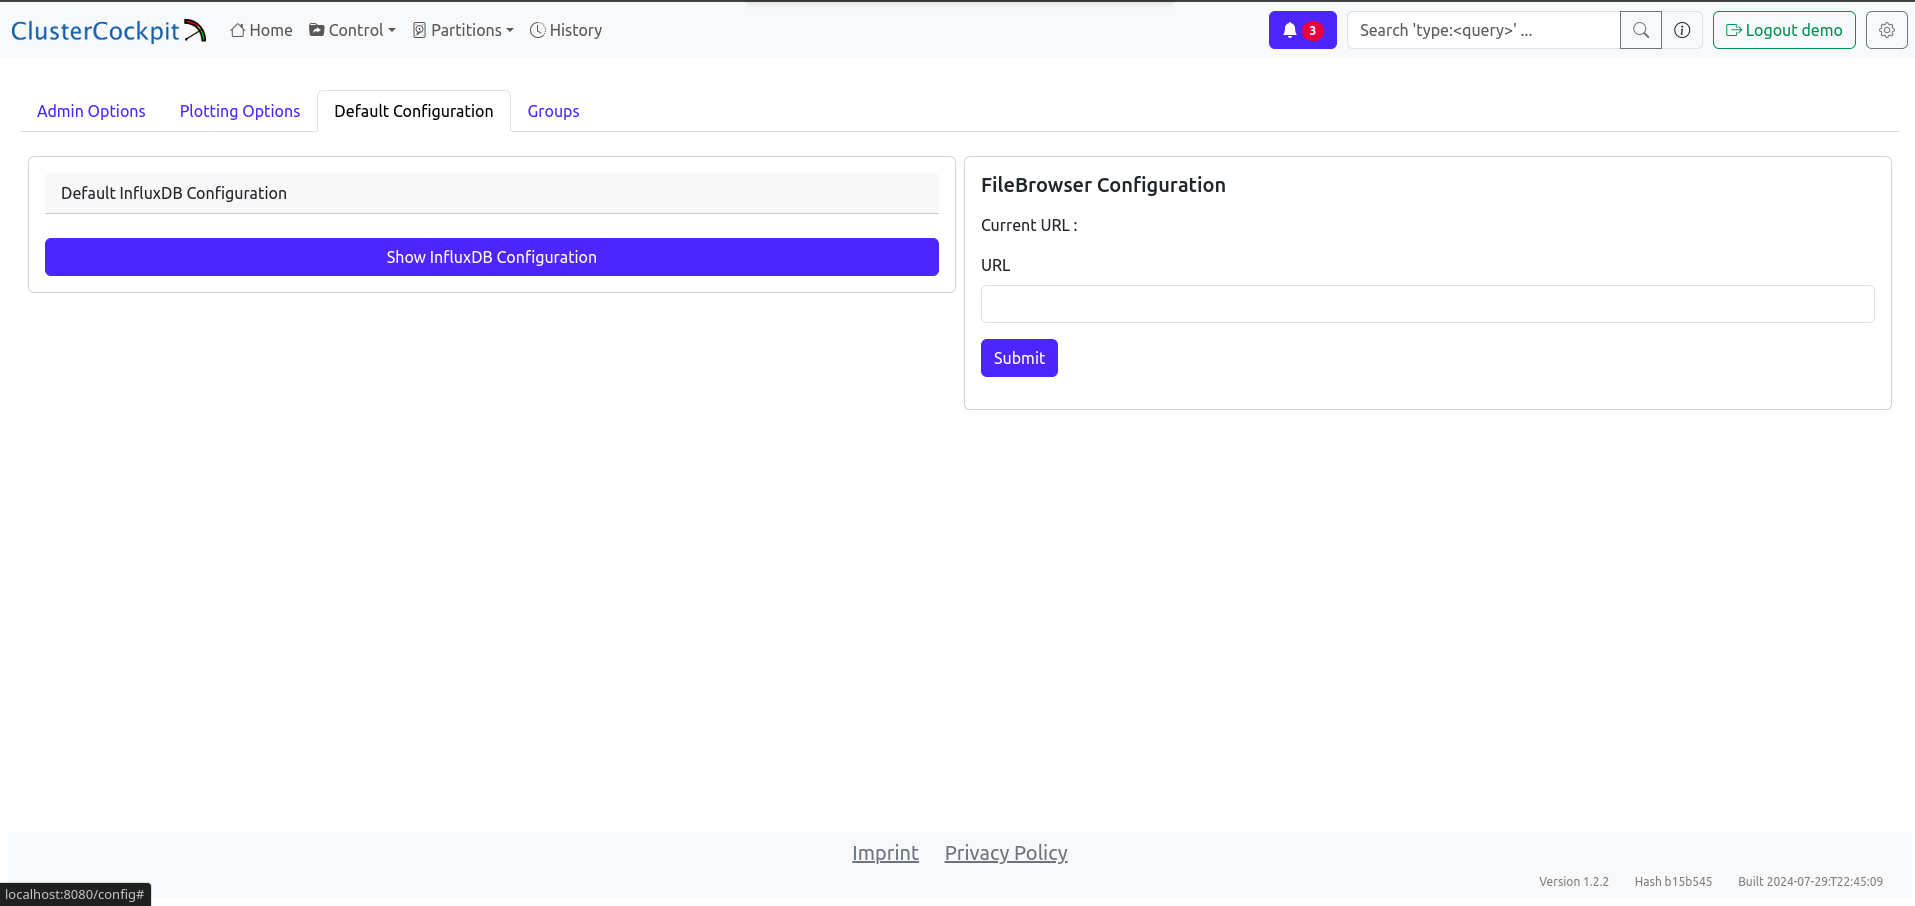Focus the search query box
This screenshot has height=906, width=1915.
coord(1483,30)
